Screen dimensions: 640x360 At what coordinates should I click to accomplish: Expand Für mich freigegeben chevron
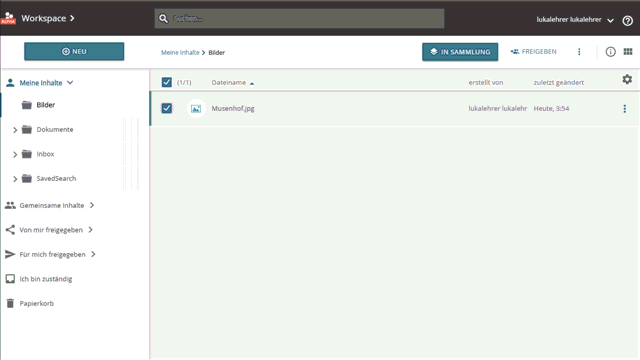[x=93, y=254]
